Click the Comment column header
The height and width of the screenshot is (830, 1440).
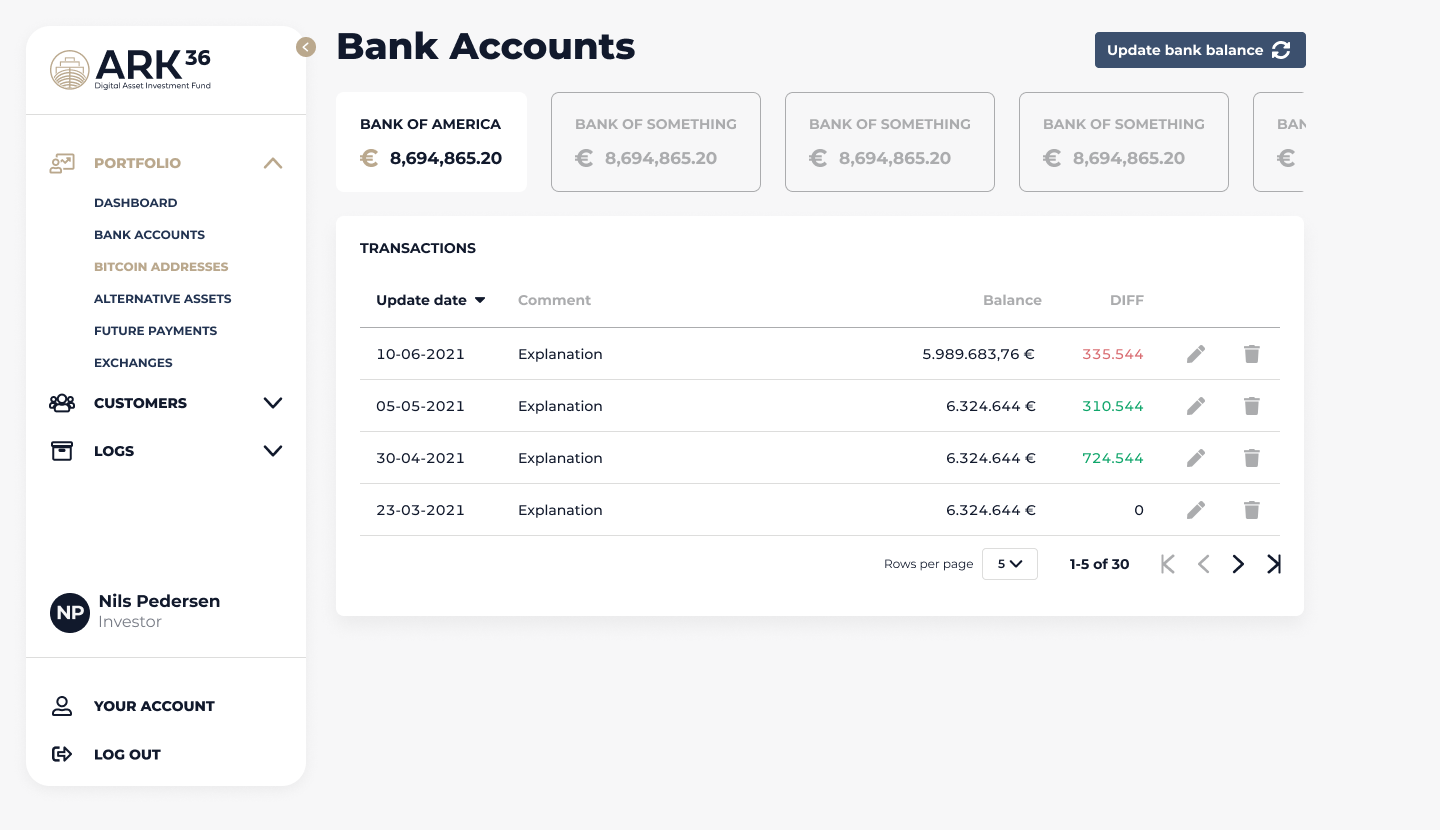[x=554, y=300]
